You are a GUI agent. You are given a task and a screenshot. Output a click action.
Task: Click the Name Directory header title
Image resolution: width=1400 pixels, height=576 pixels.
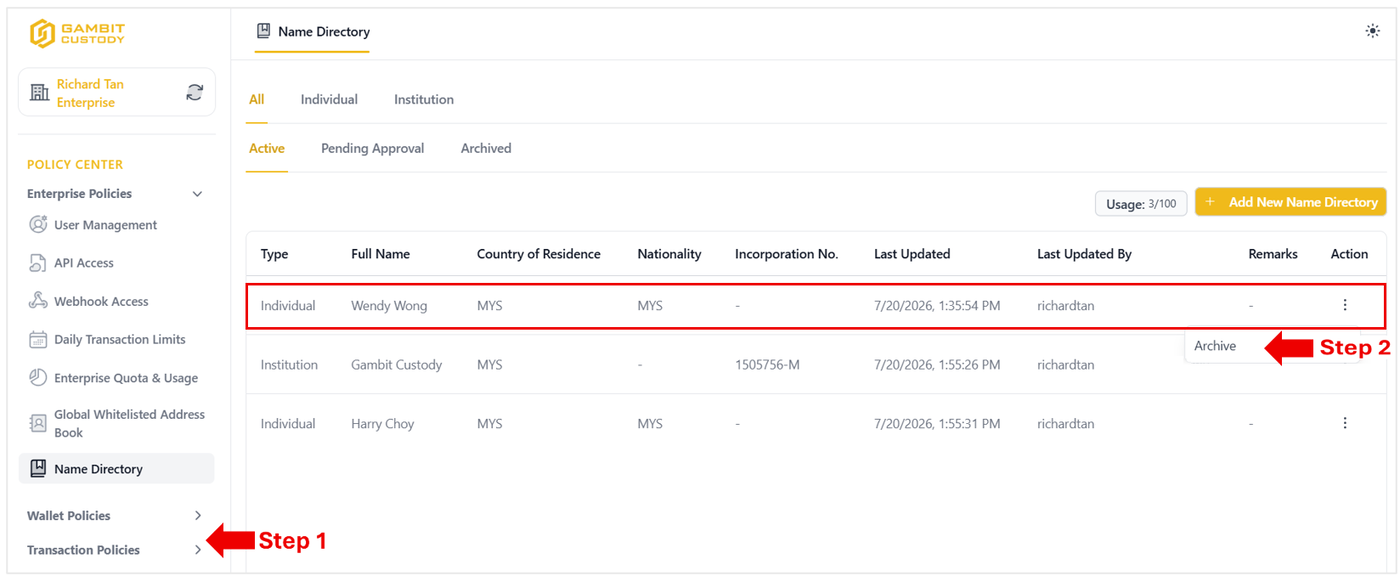click(x=324, y=31)
